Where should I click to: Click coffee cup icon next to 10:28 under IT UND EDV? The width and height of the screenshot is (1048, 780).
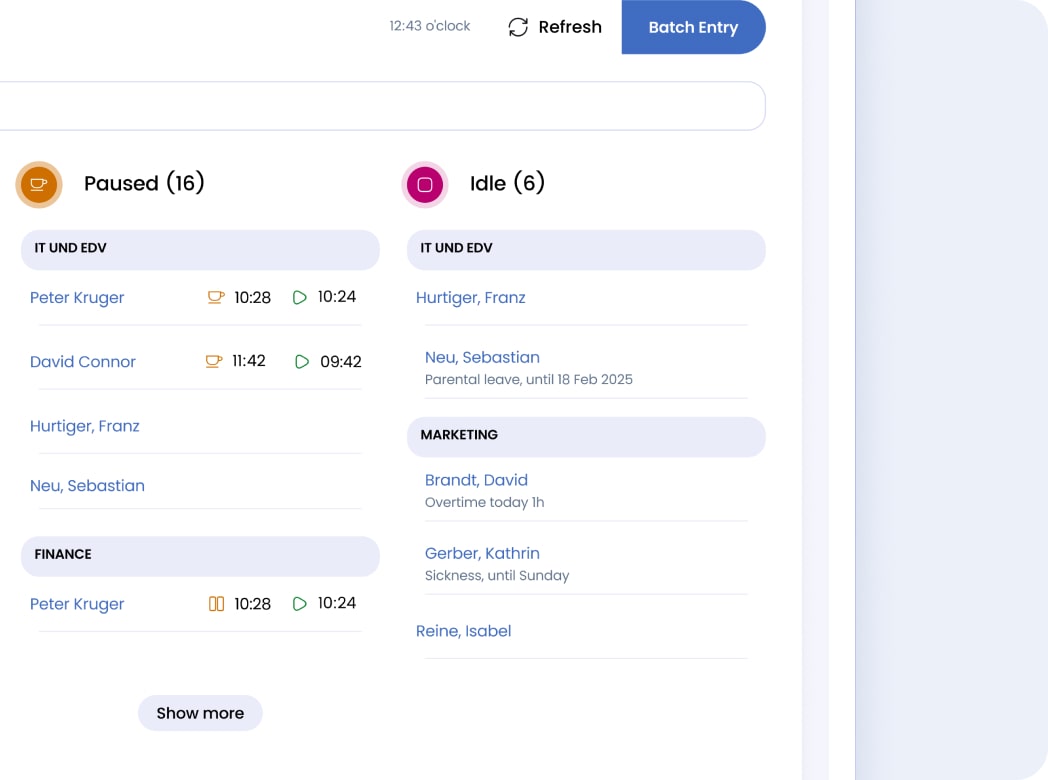(x=215, y=297)
